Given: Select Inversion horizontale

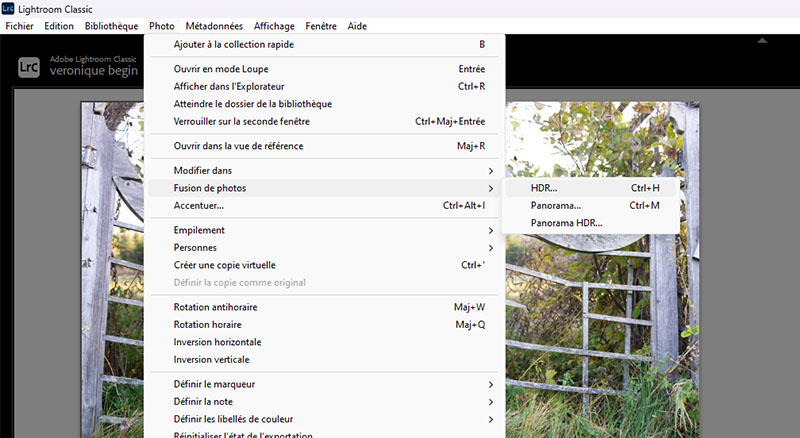Looking at the screenshot, I should tap(324, 342).
